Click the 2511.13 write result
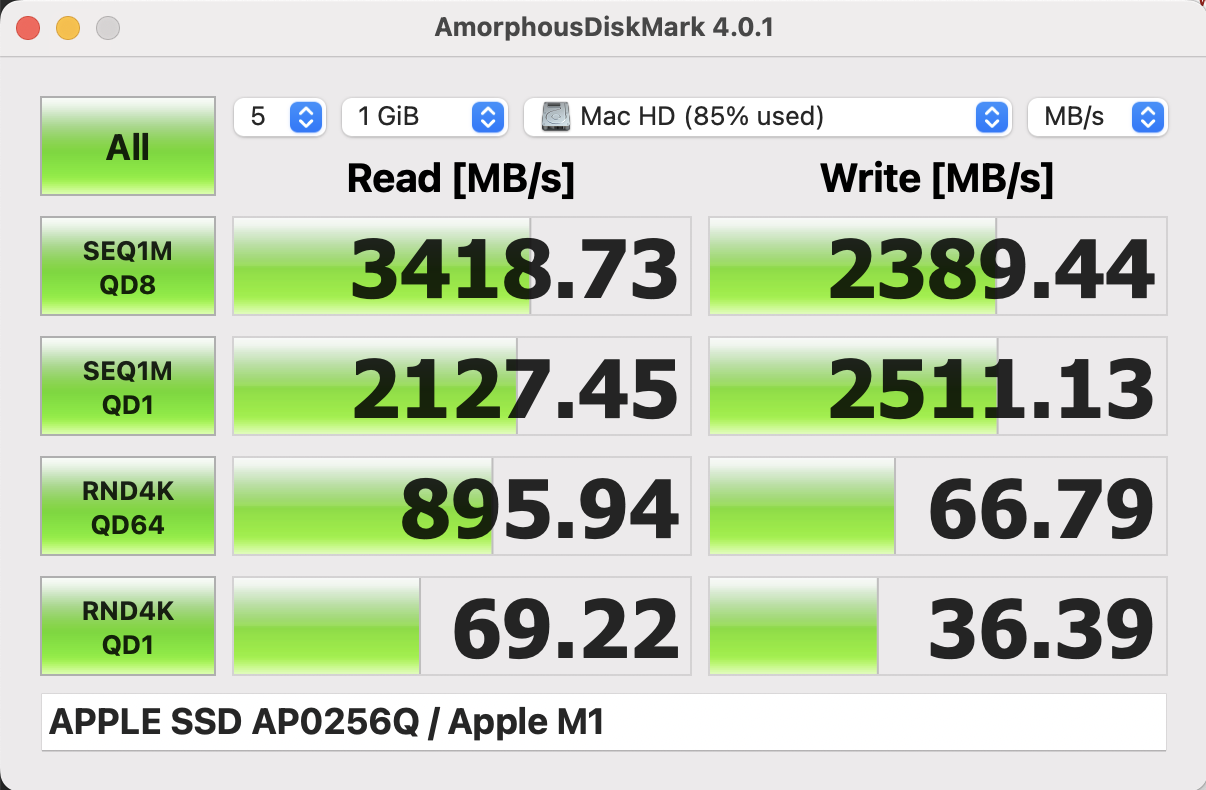Viewport: 1206px width, 790px height. tap(938, 386)
